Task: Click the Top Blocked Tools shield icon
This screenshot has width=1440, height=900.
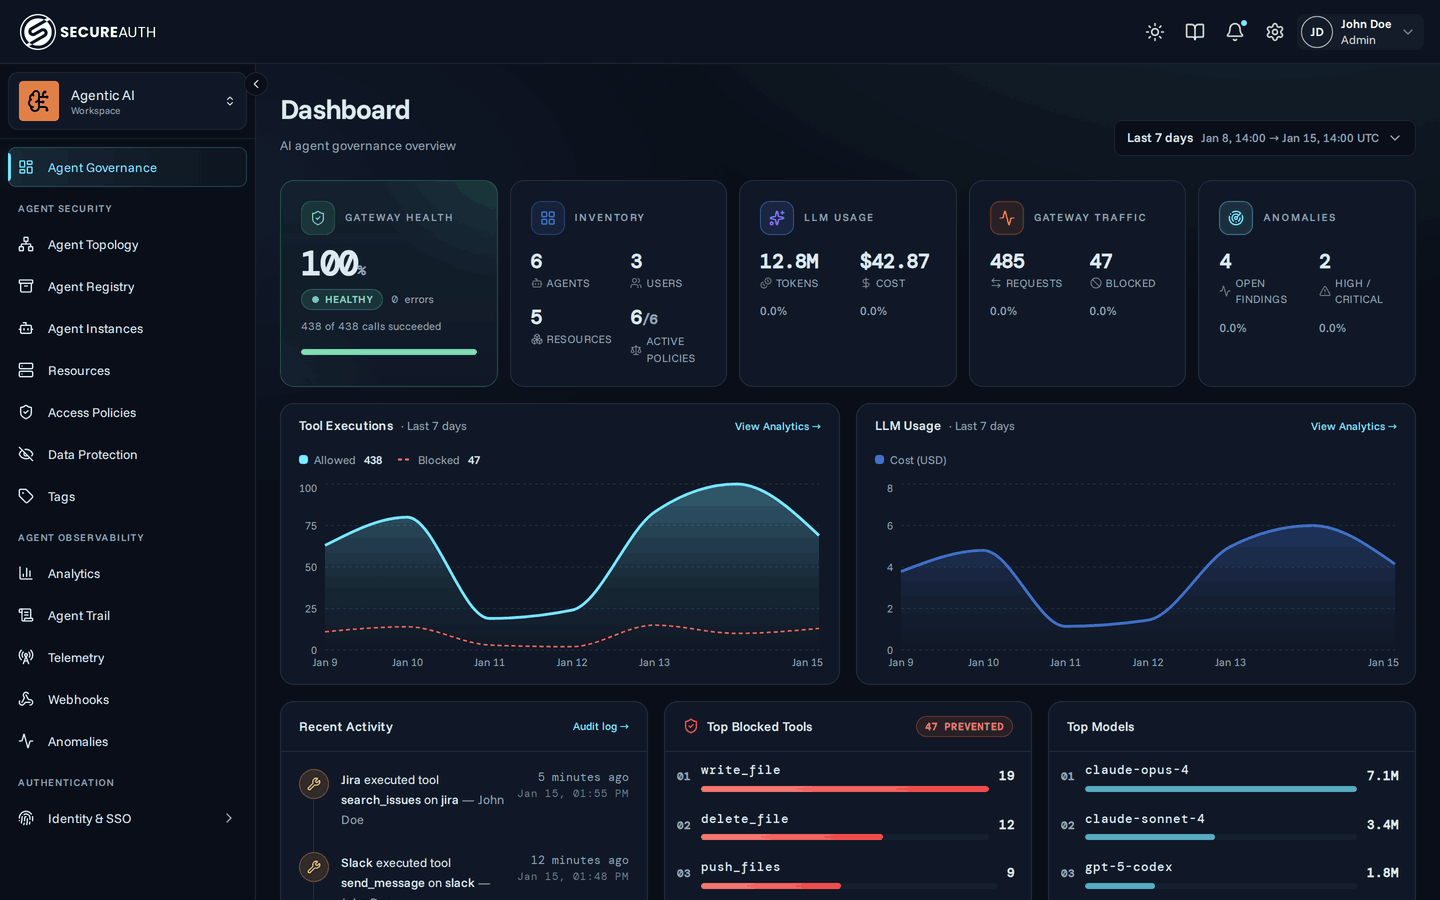Action: click(x=691, y=726)
